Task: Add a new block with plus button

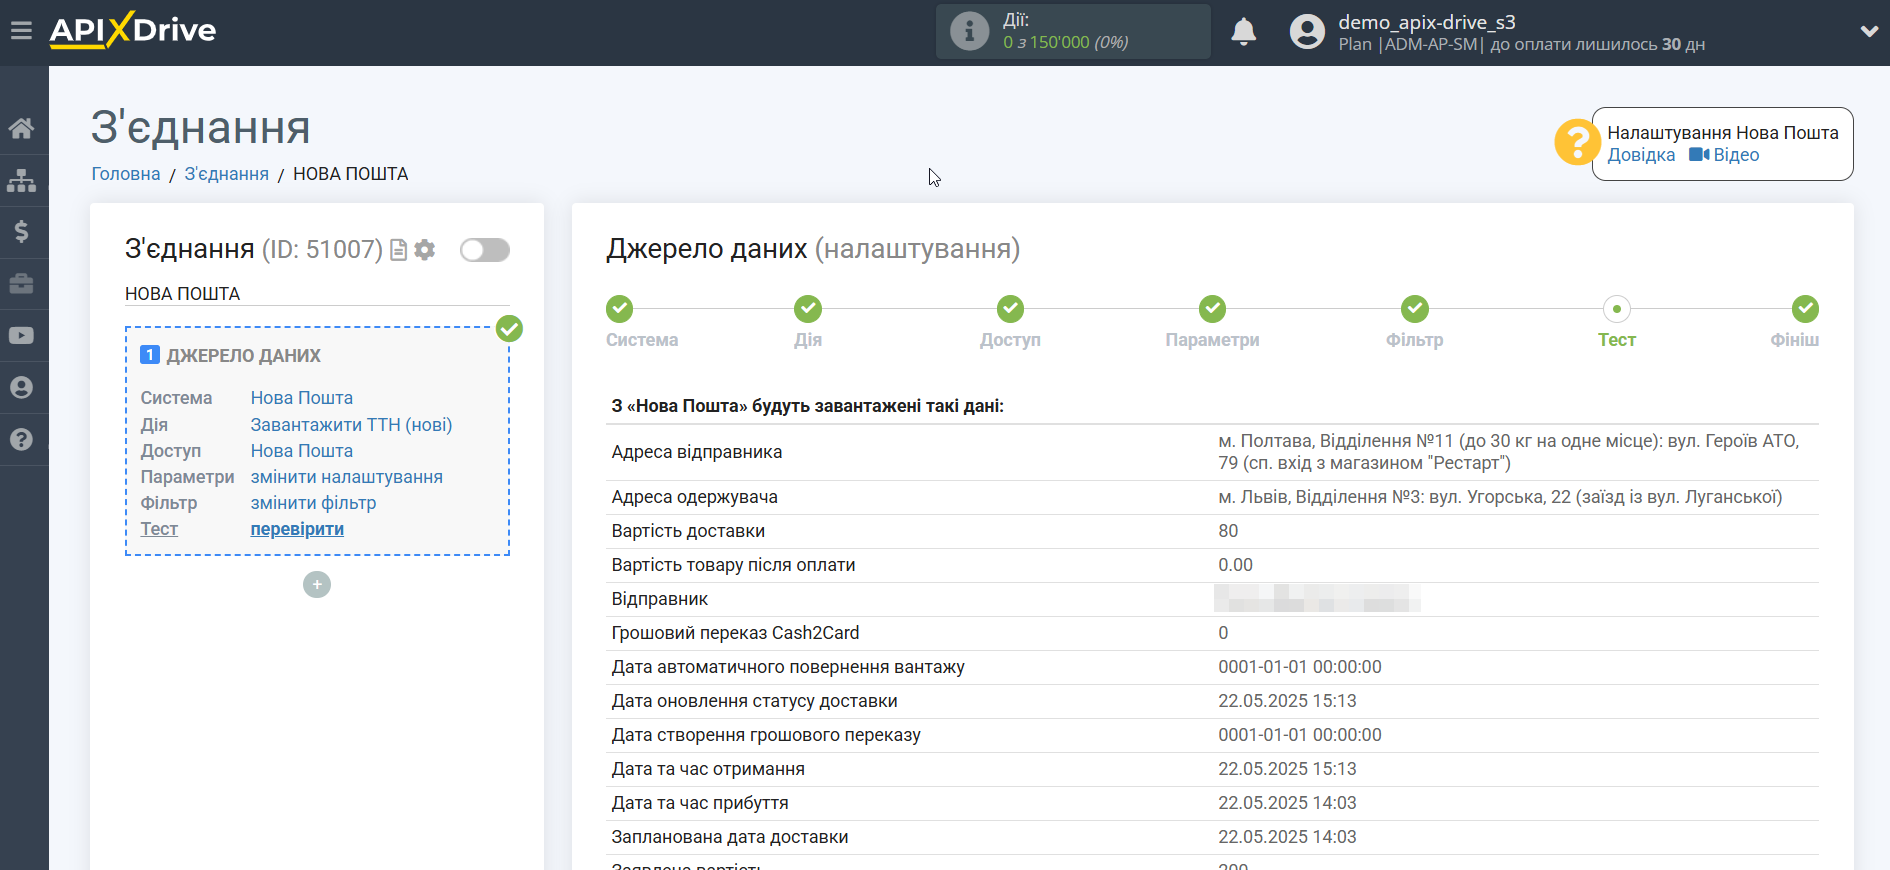Action: 317,585
